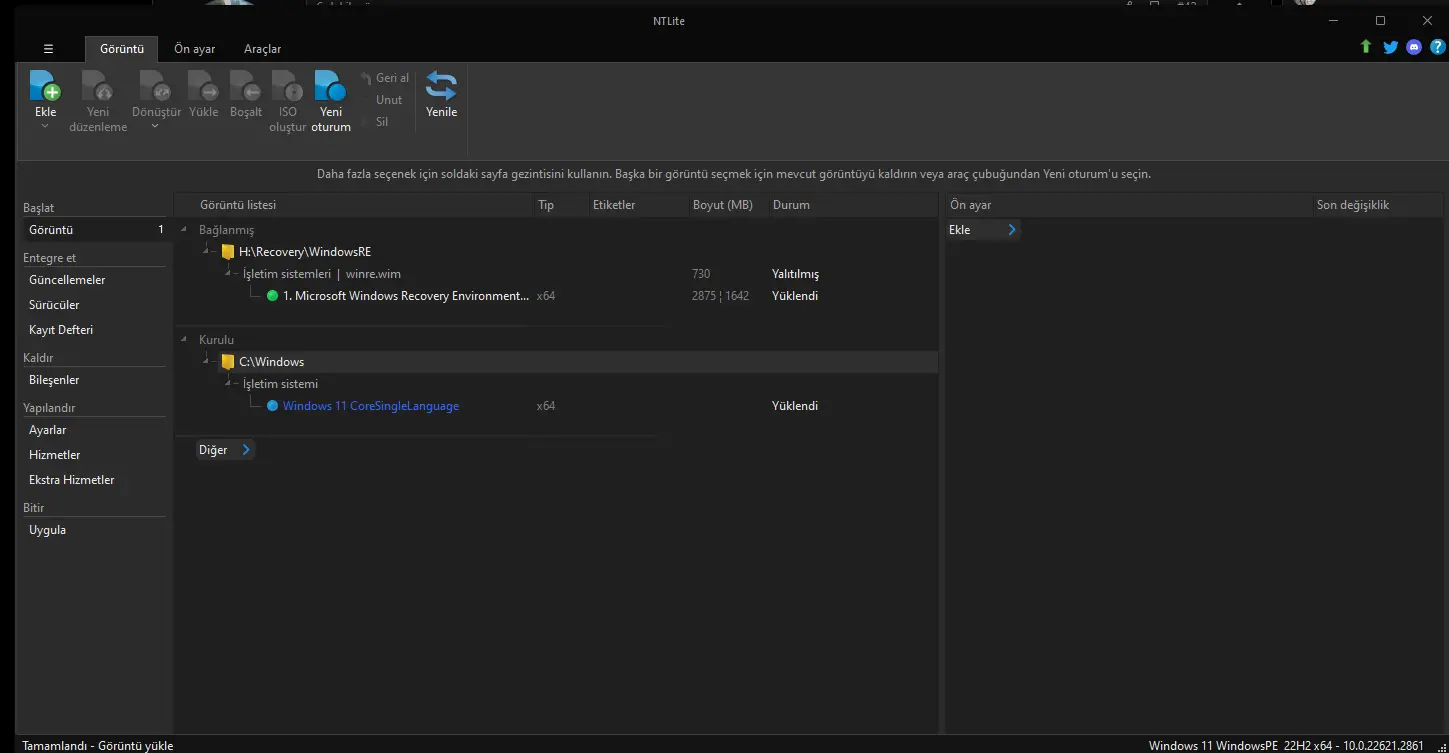Open the Discord link icon

pos(1414,47)
